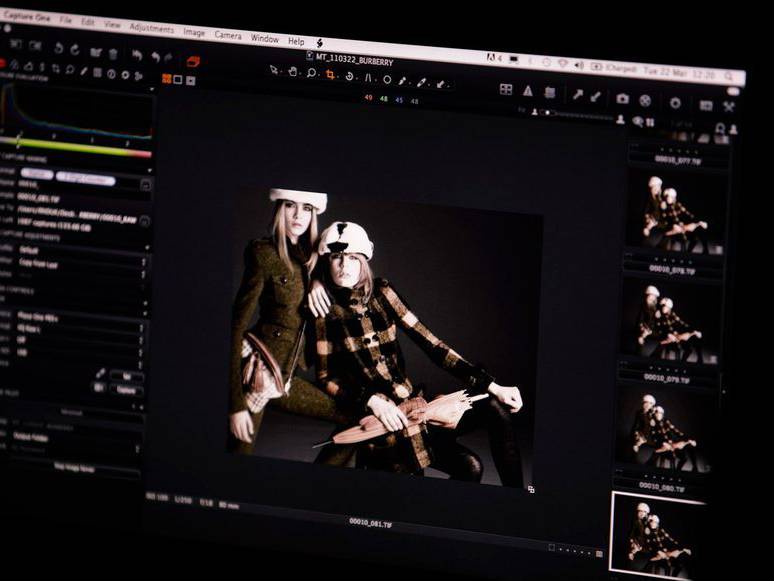Open the Edit menu

click(88, 22)
